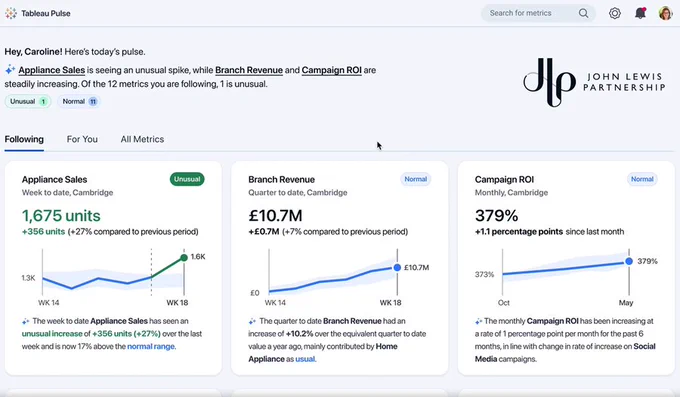680x397 pixels.
Task: Open the Campaign ROI link in summary
Action: [x=332, y=70]
